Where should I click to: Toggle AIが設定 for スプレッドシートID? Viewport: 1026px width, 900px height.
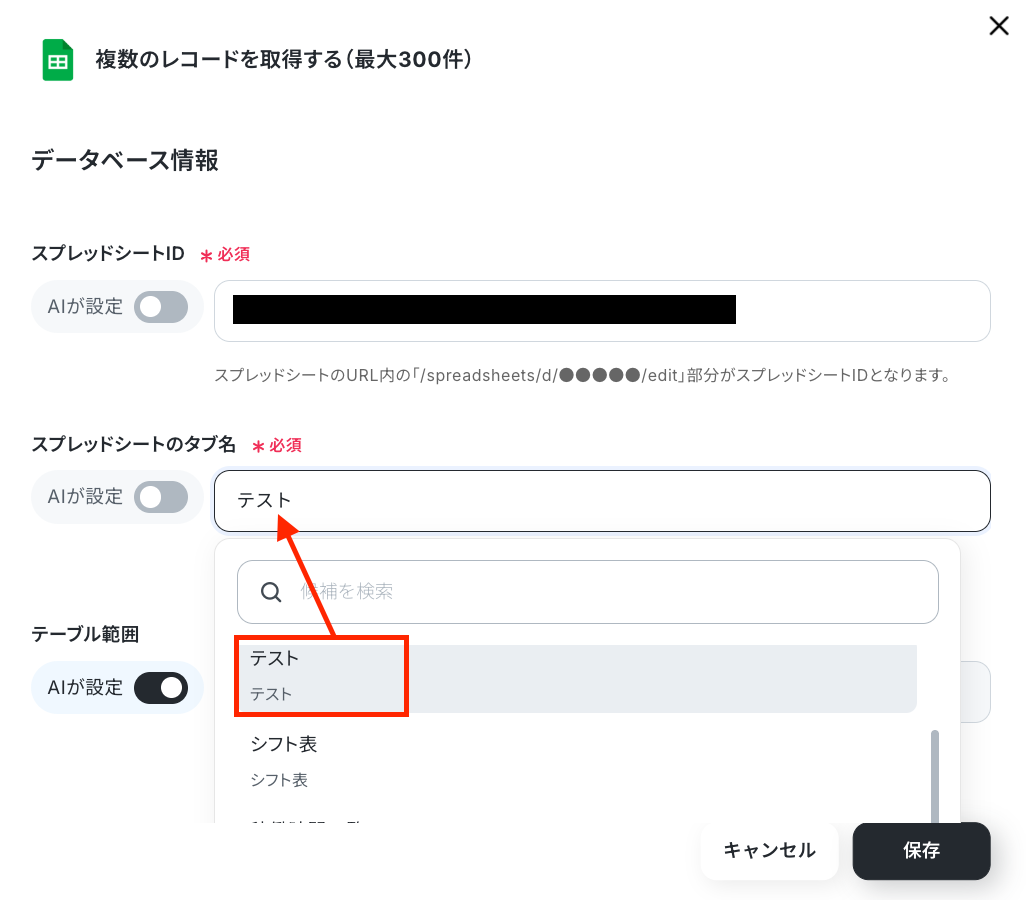click(161, 307)
